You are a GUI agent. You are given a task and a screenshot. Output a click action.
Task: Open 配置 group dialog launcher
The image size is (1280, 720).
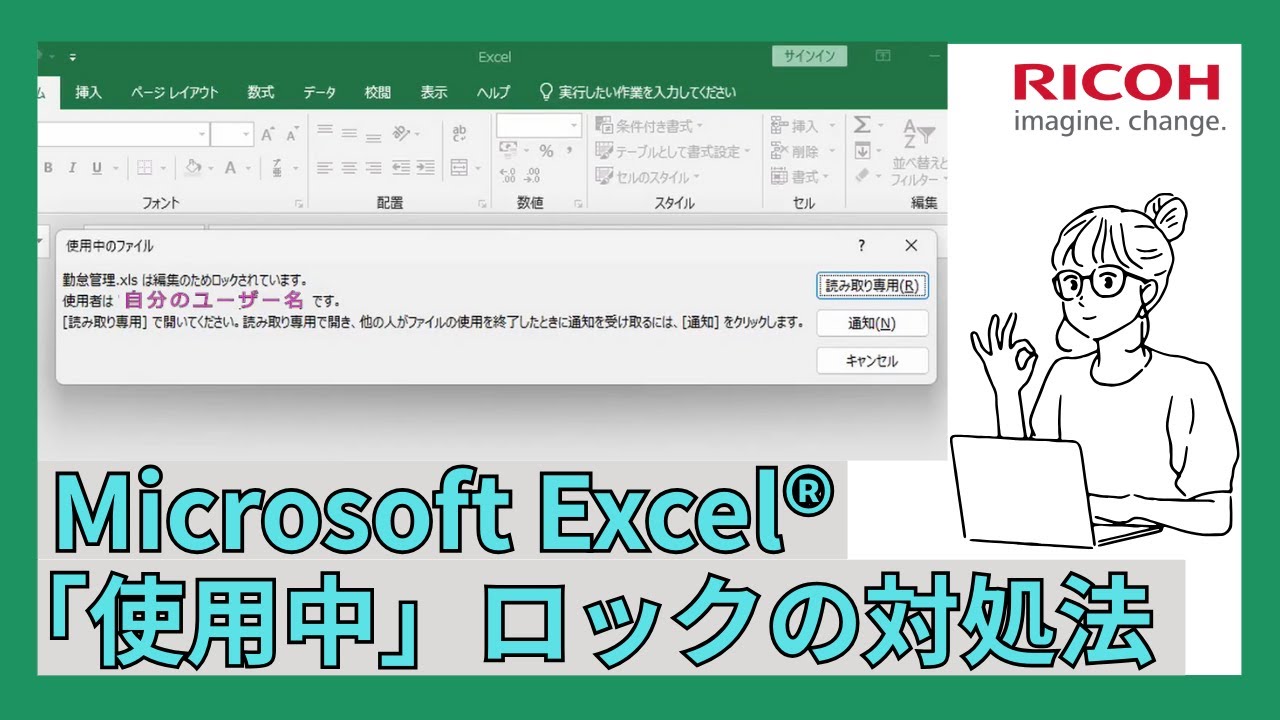[483, 204]
